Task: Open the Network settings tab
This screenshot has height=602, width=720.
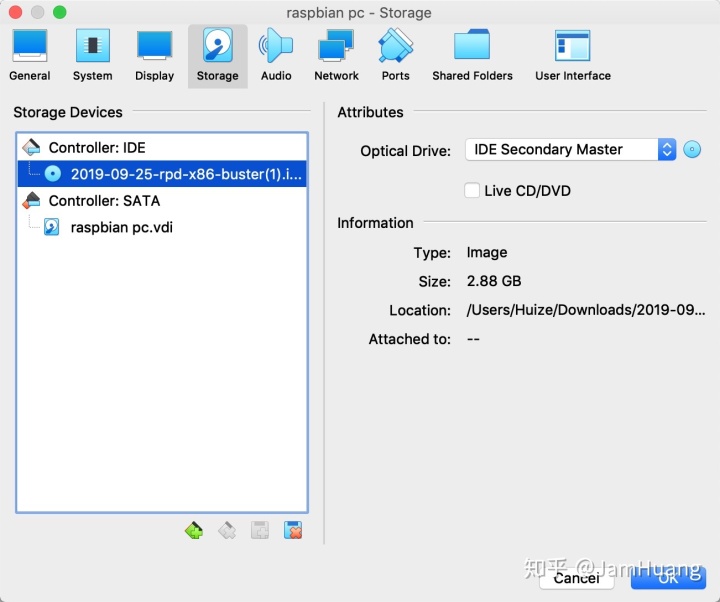Action: (336, 56)
